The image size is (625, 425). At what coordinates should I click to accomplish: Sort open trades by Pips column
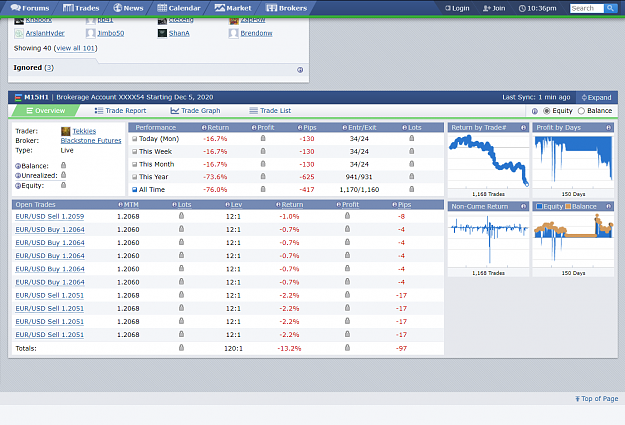(404, 205)
